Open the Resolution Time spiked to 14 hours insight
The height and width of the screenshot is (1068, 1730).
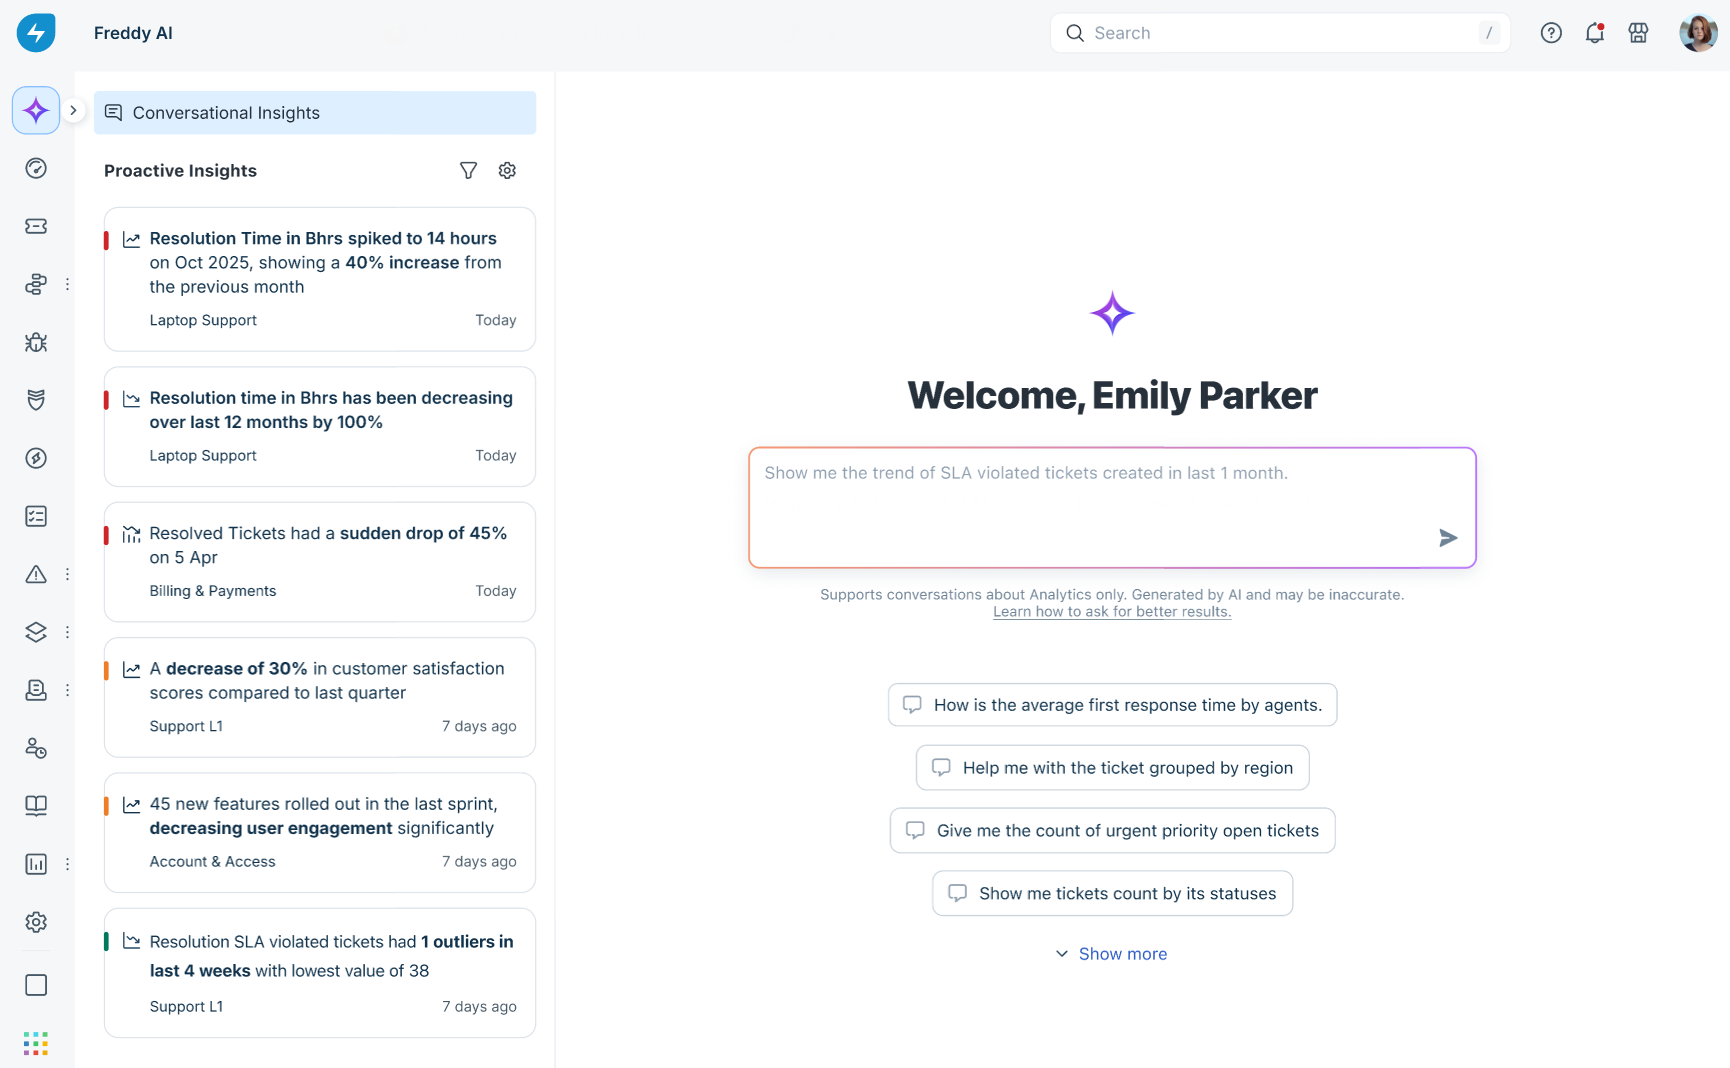tap(320, 279)
